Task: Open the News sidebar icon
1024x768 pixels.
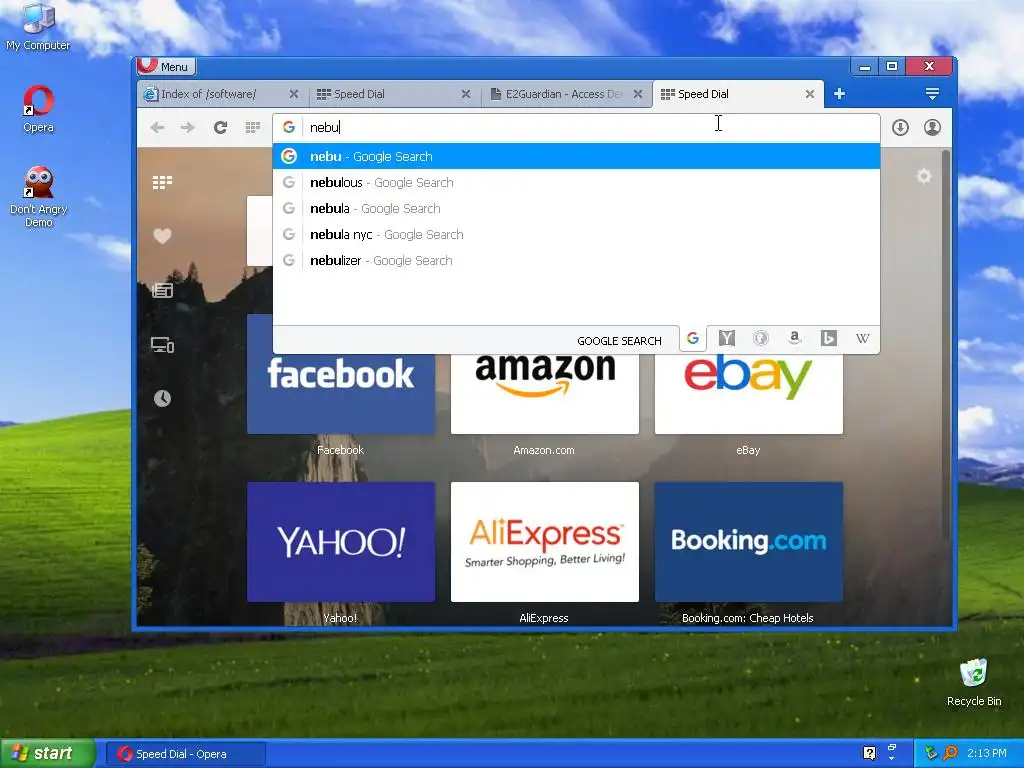Action: [x=162, y=290]
